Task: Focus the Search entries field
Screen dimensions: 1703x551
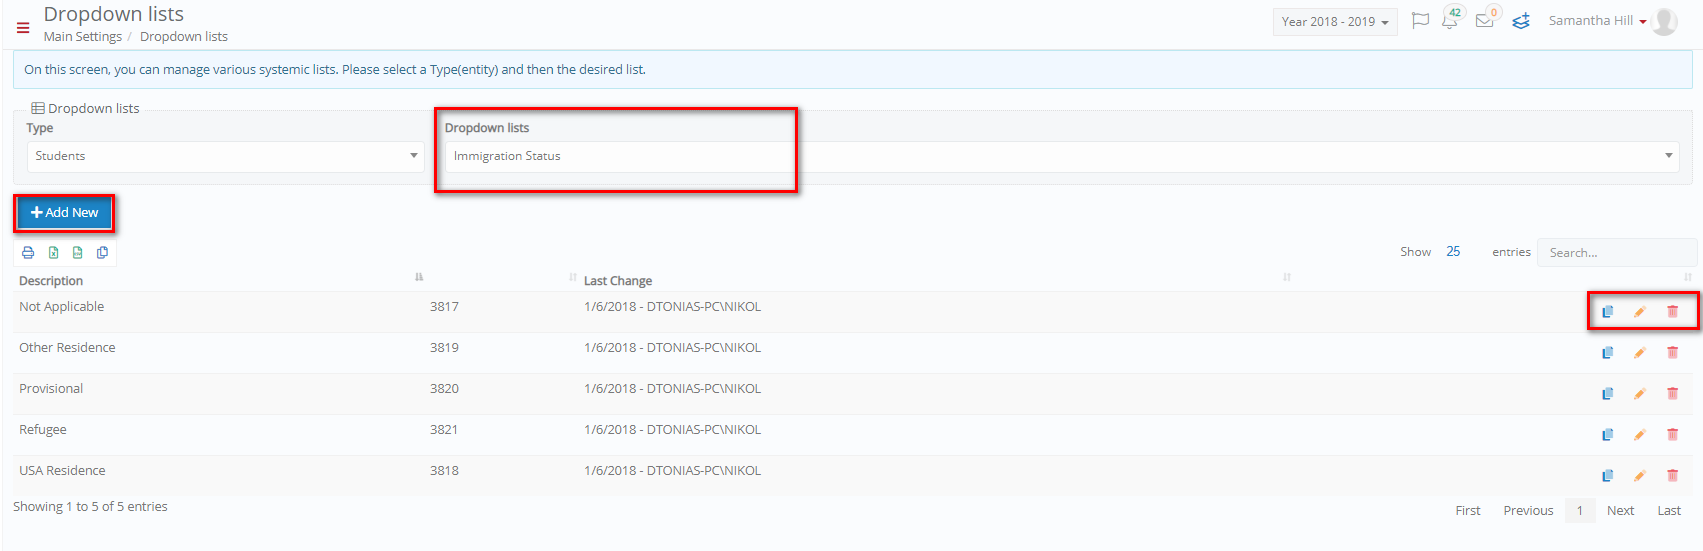Action: coord(1617,253)
